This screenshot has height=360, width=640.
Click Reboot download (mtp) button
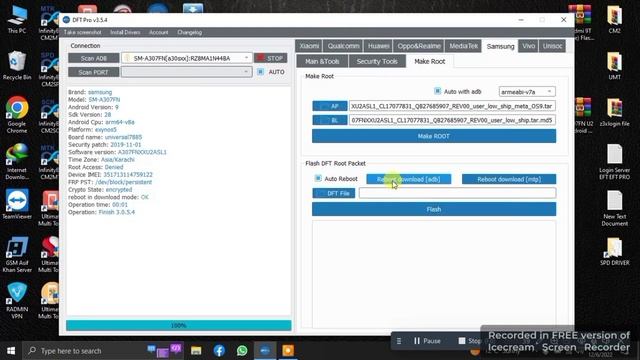[x=509, y=179]
